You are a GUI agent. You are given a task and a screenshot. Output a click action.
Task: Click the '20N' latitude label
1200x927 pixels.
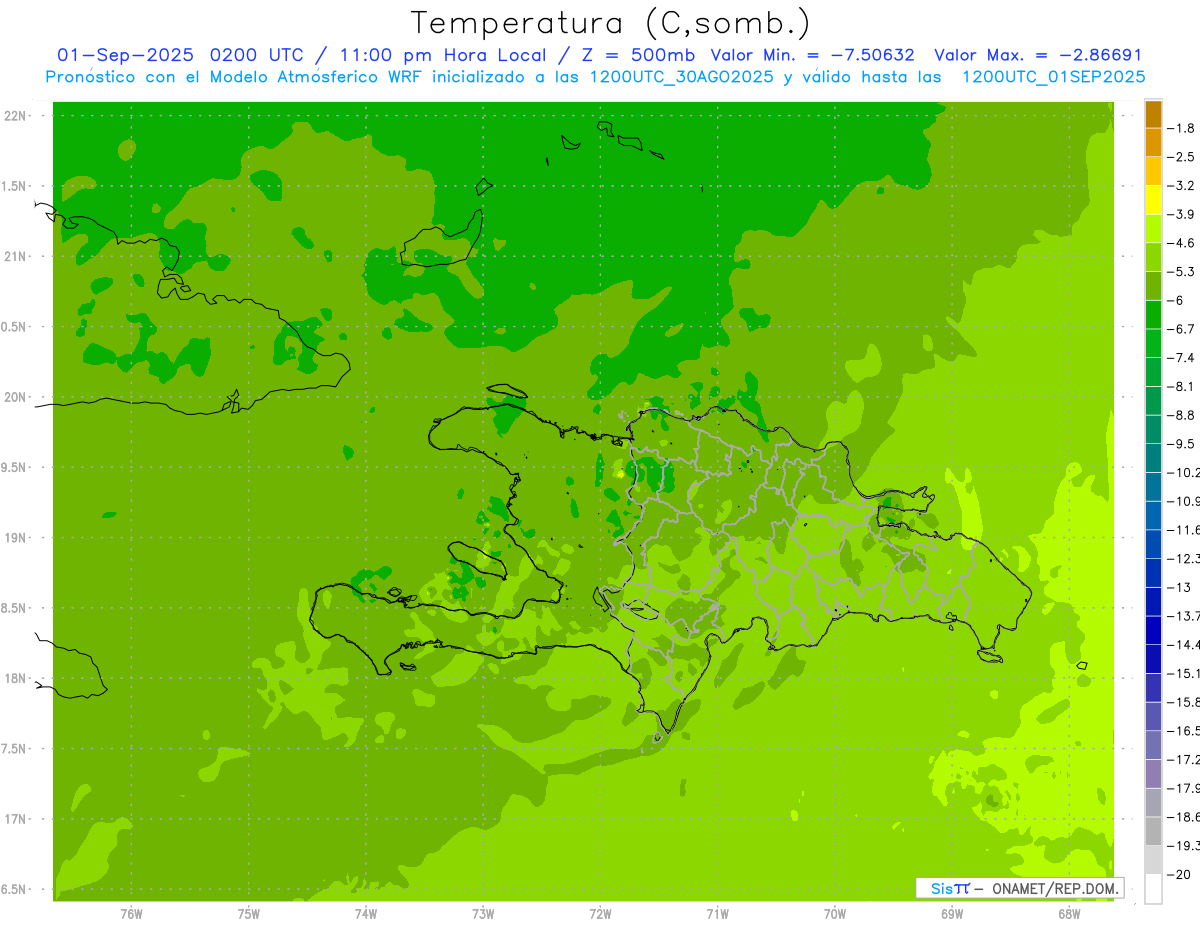coord(14,398)
